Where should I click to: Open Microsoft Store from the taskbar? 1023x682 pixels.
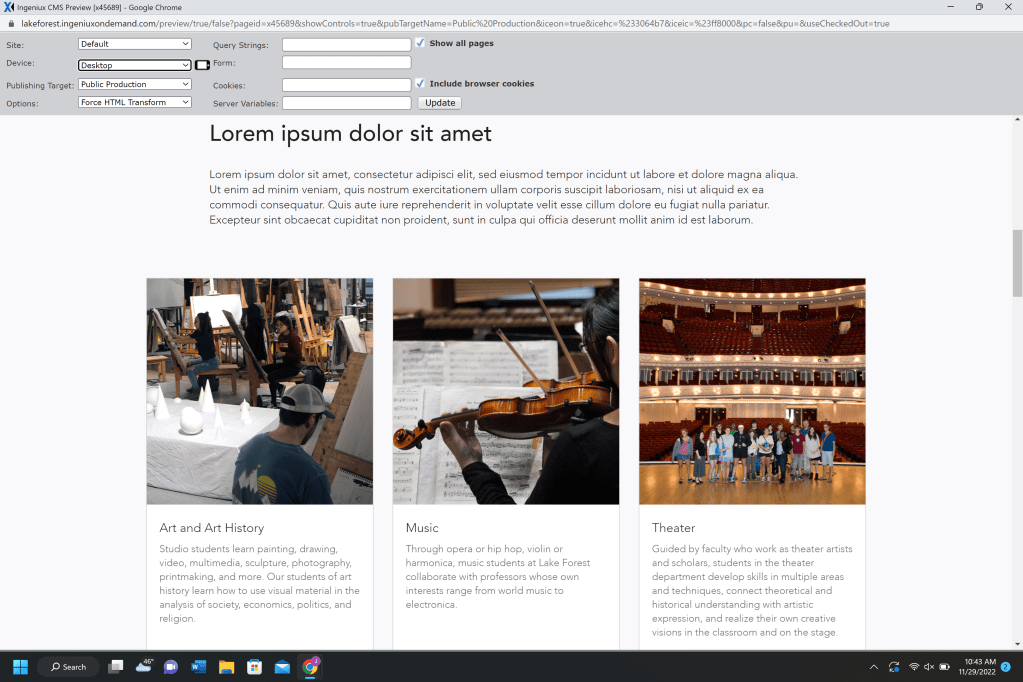pyautogui.click(x=254, y=667)
